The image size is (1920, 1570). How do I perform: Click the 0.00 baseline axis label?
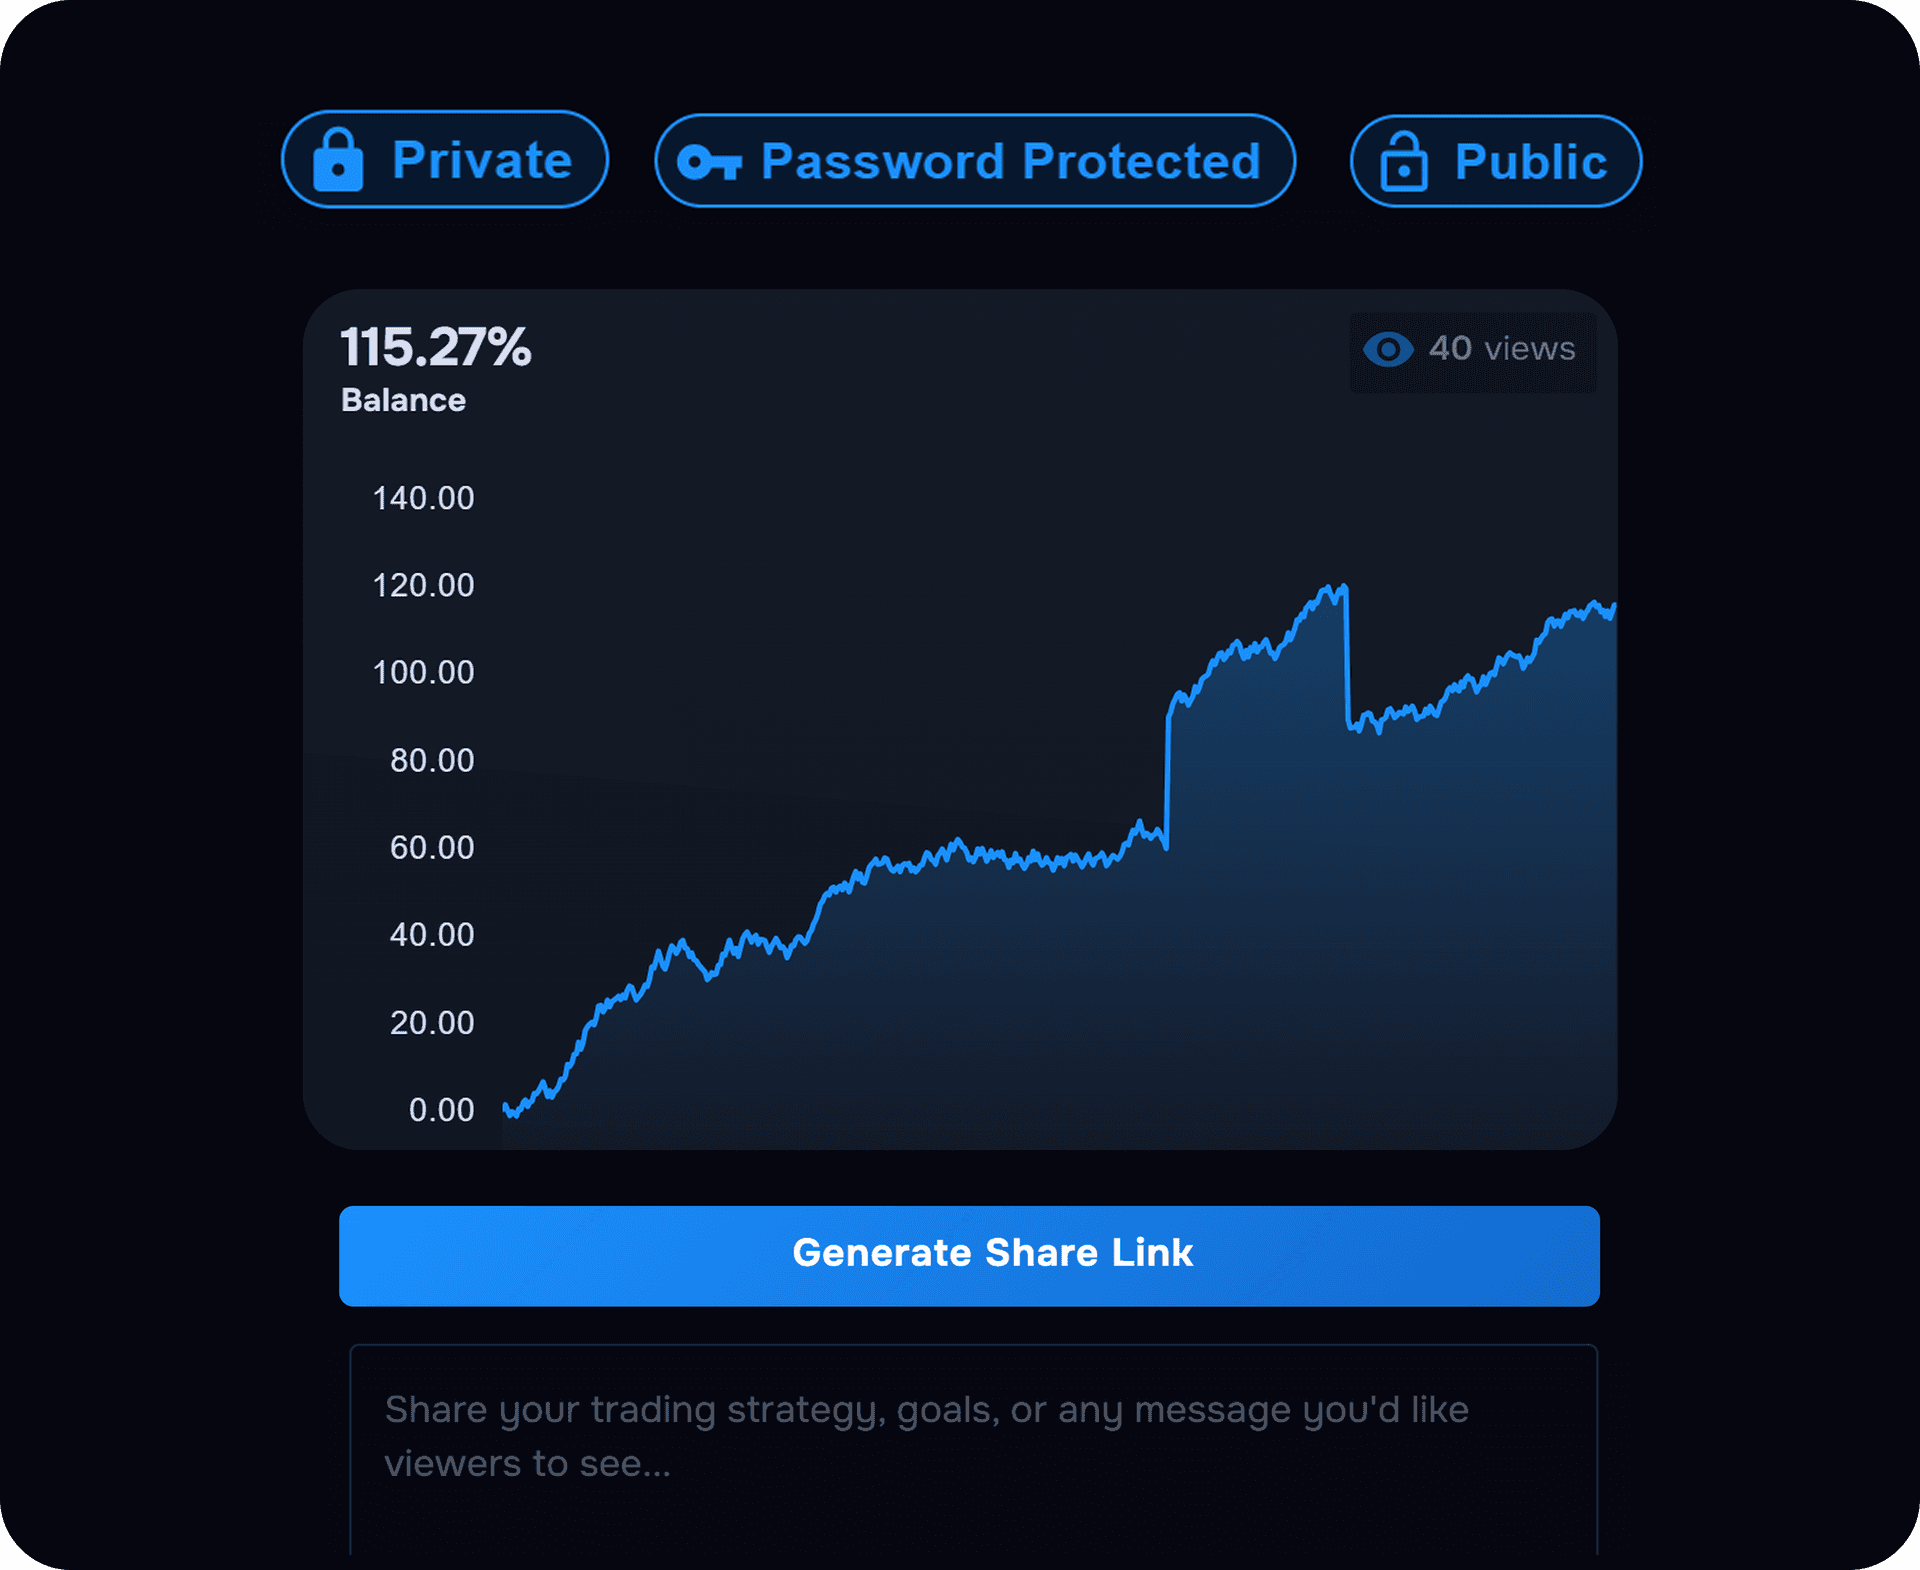click(x=441, y=1109)
